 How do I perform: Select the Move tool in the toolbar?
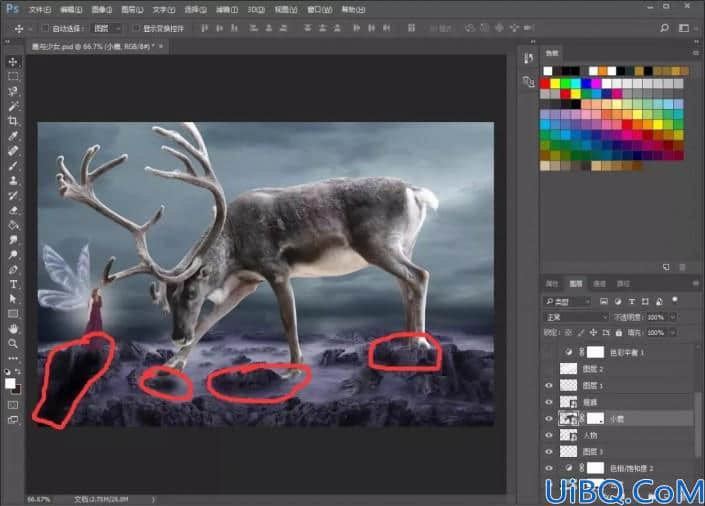pyautogui.click(x=13, y=62)
